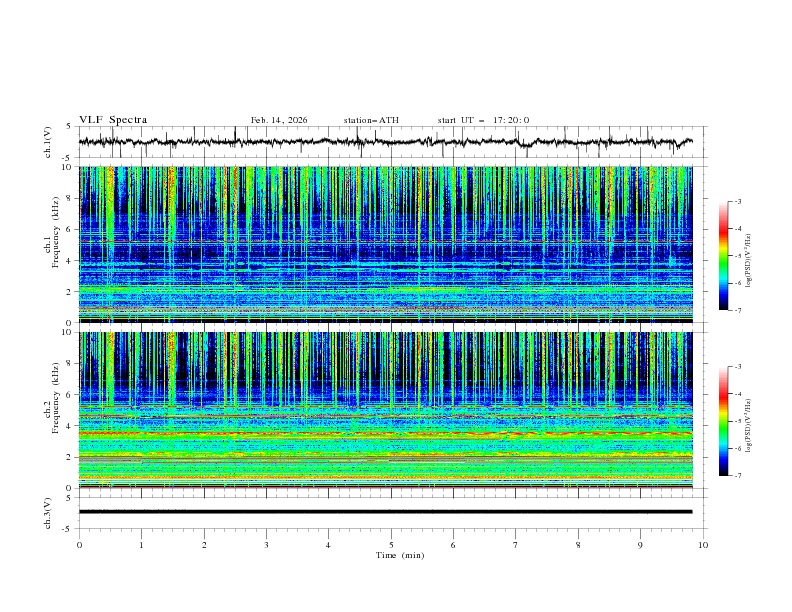This screenshot has width=792, height=612.
Task: Click the 5 minute tick label on time axis
Action: 391,544
